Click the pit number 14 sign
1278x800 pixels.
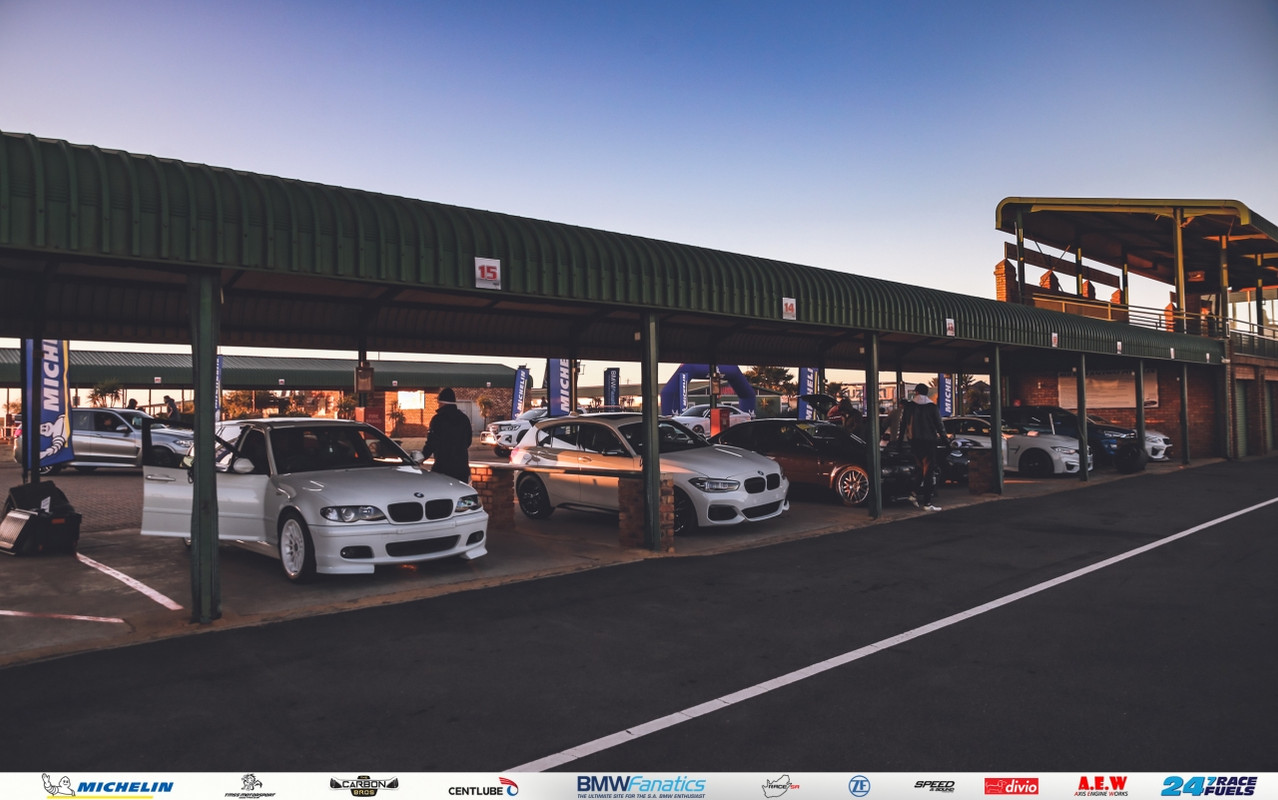(x=788, y=308)
